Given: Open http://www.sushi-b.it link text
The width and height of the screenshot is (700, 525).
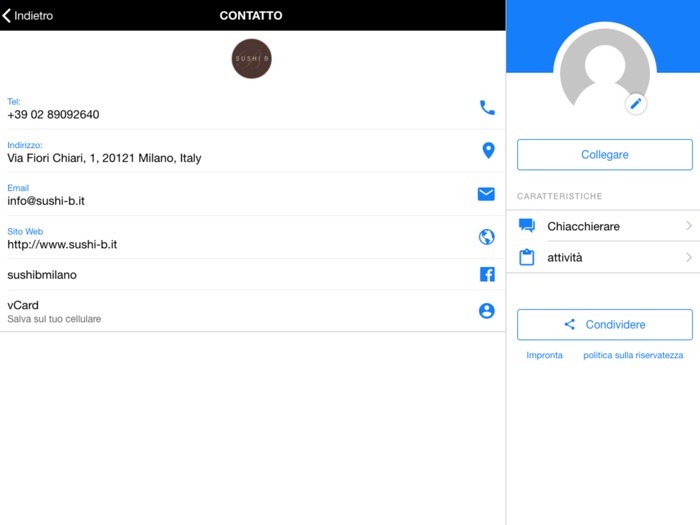Looking at the screenshot, I should pos(62,244).
